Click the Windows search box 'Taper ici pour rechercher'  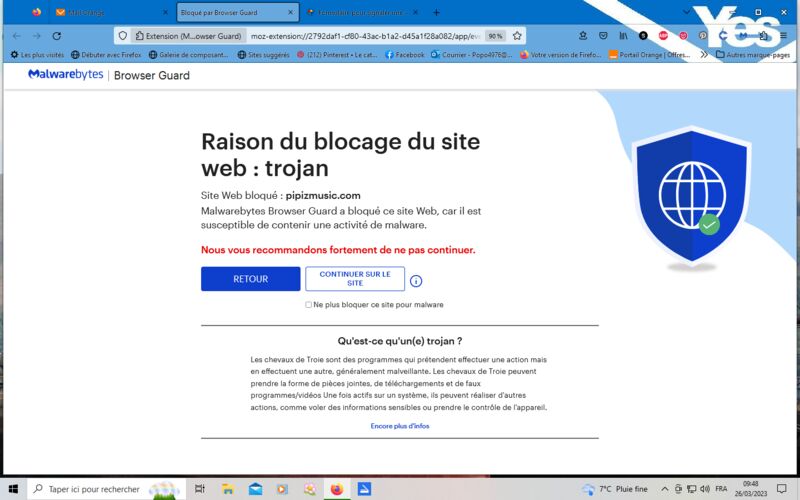95,489
